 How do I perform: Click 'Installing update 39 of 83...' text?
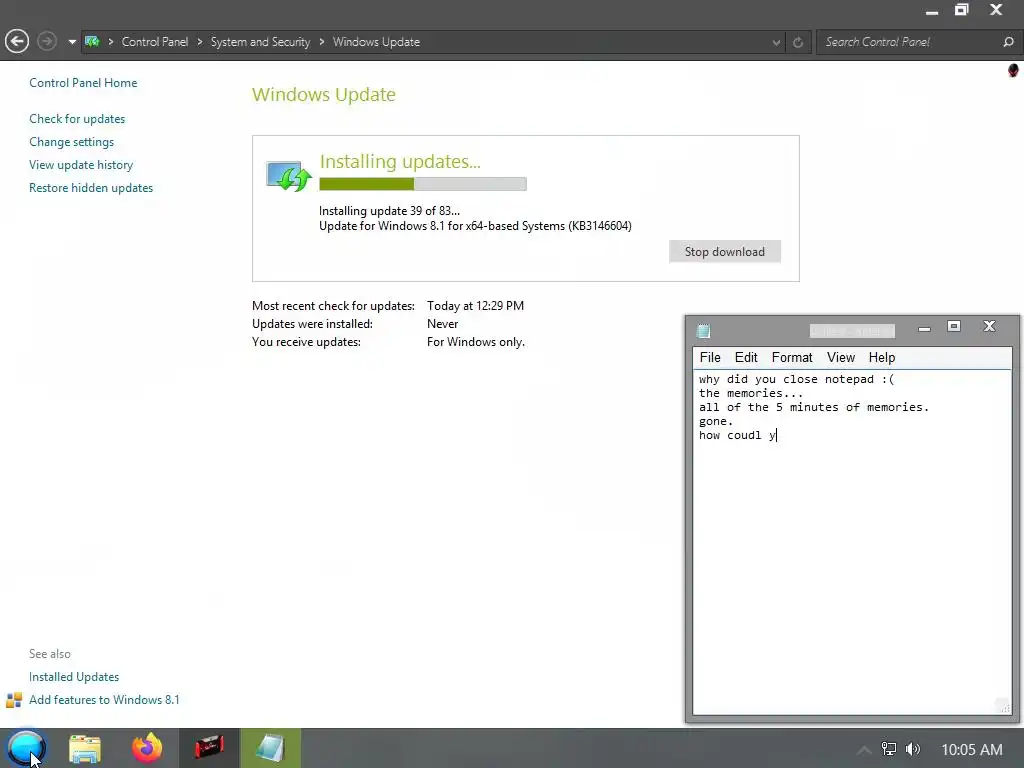coord(389,211)
